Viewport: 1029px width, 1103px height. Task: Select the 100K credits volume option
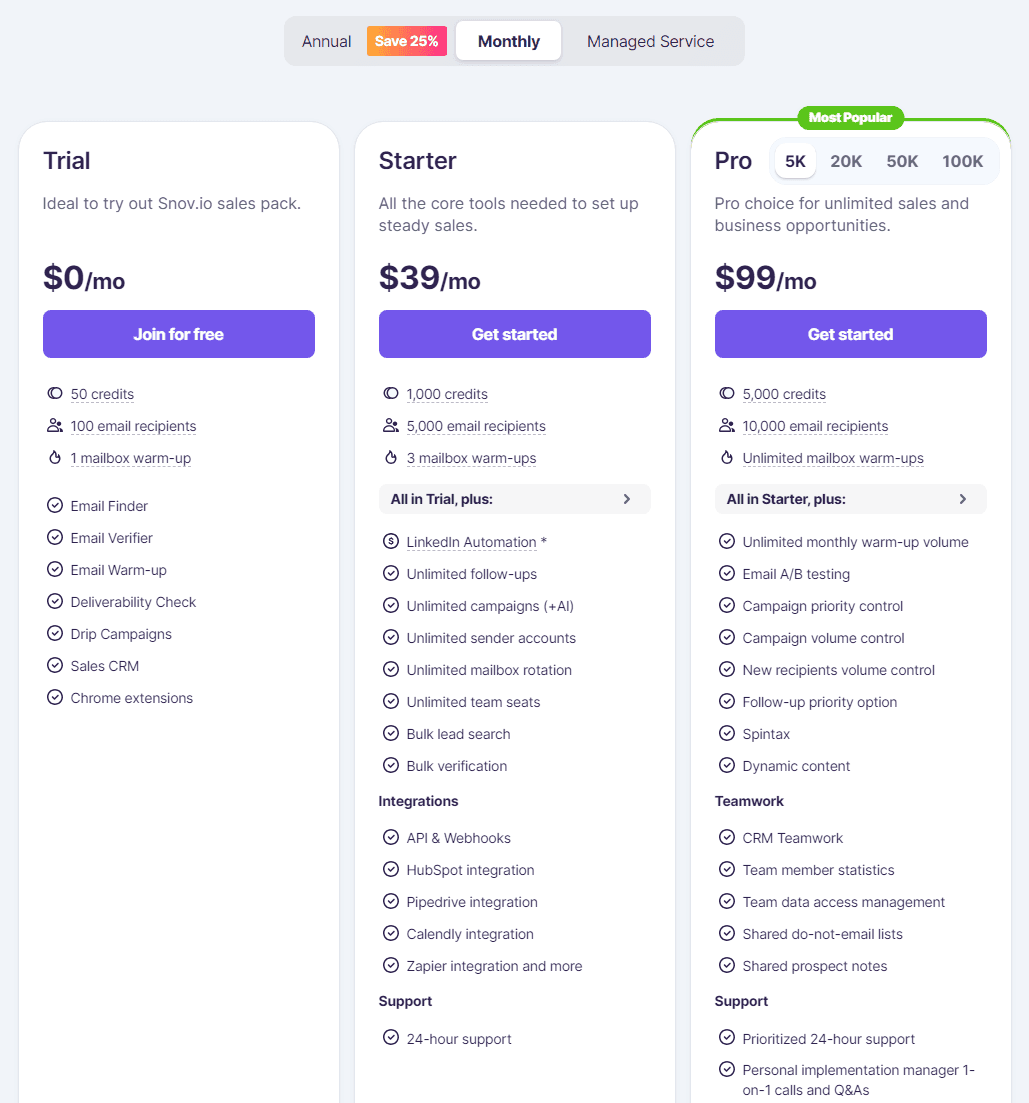coord(961,160)
